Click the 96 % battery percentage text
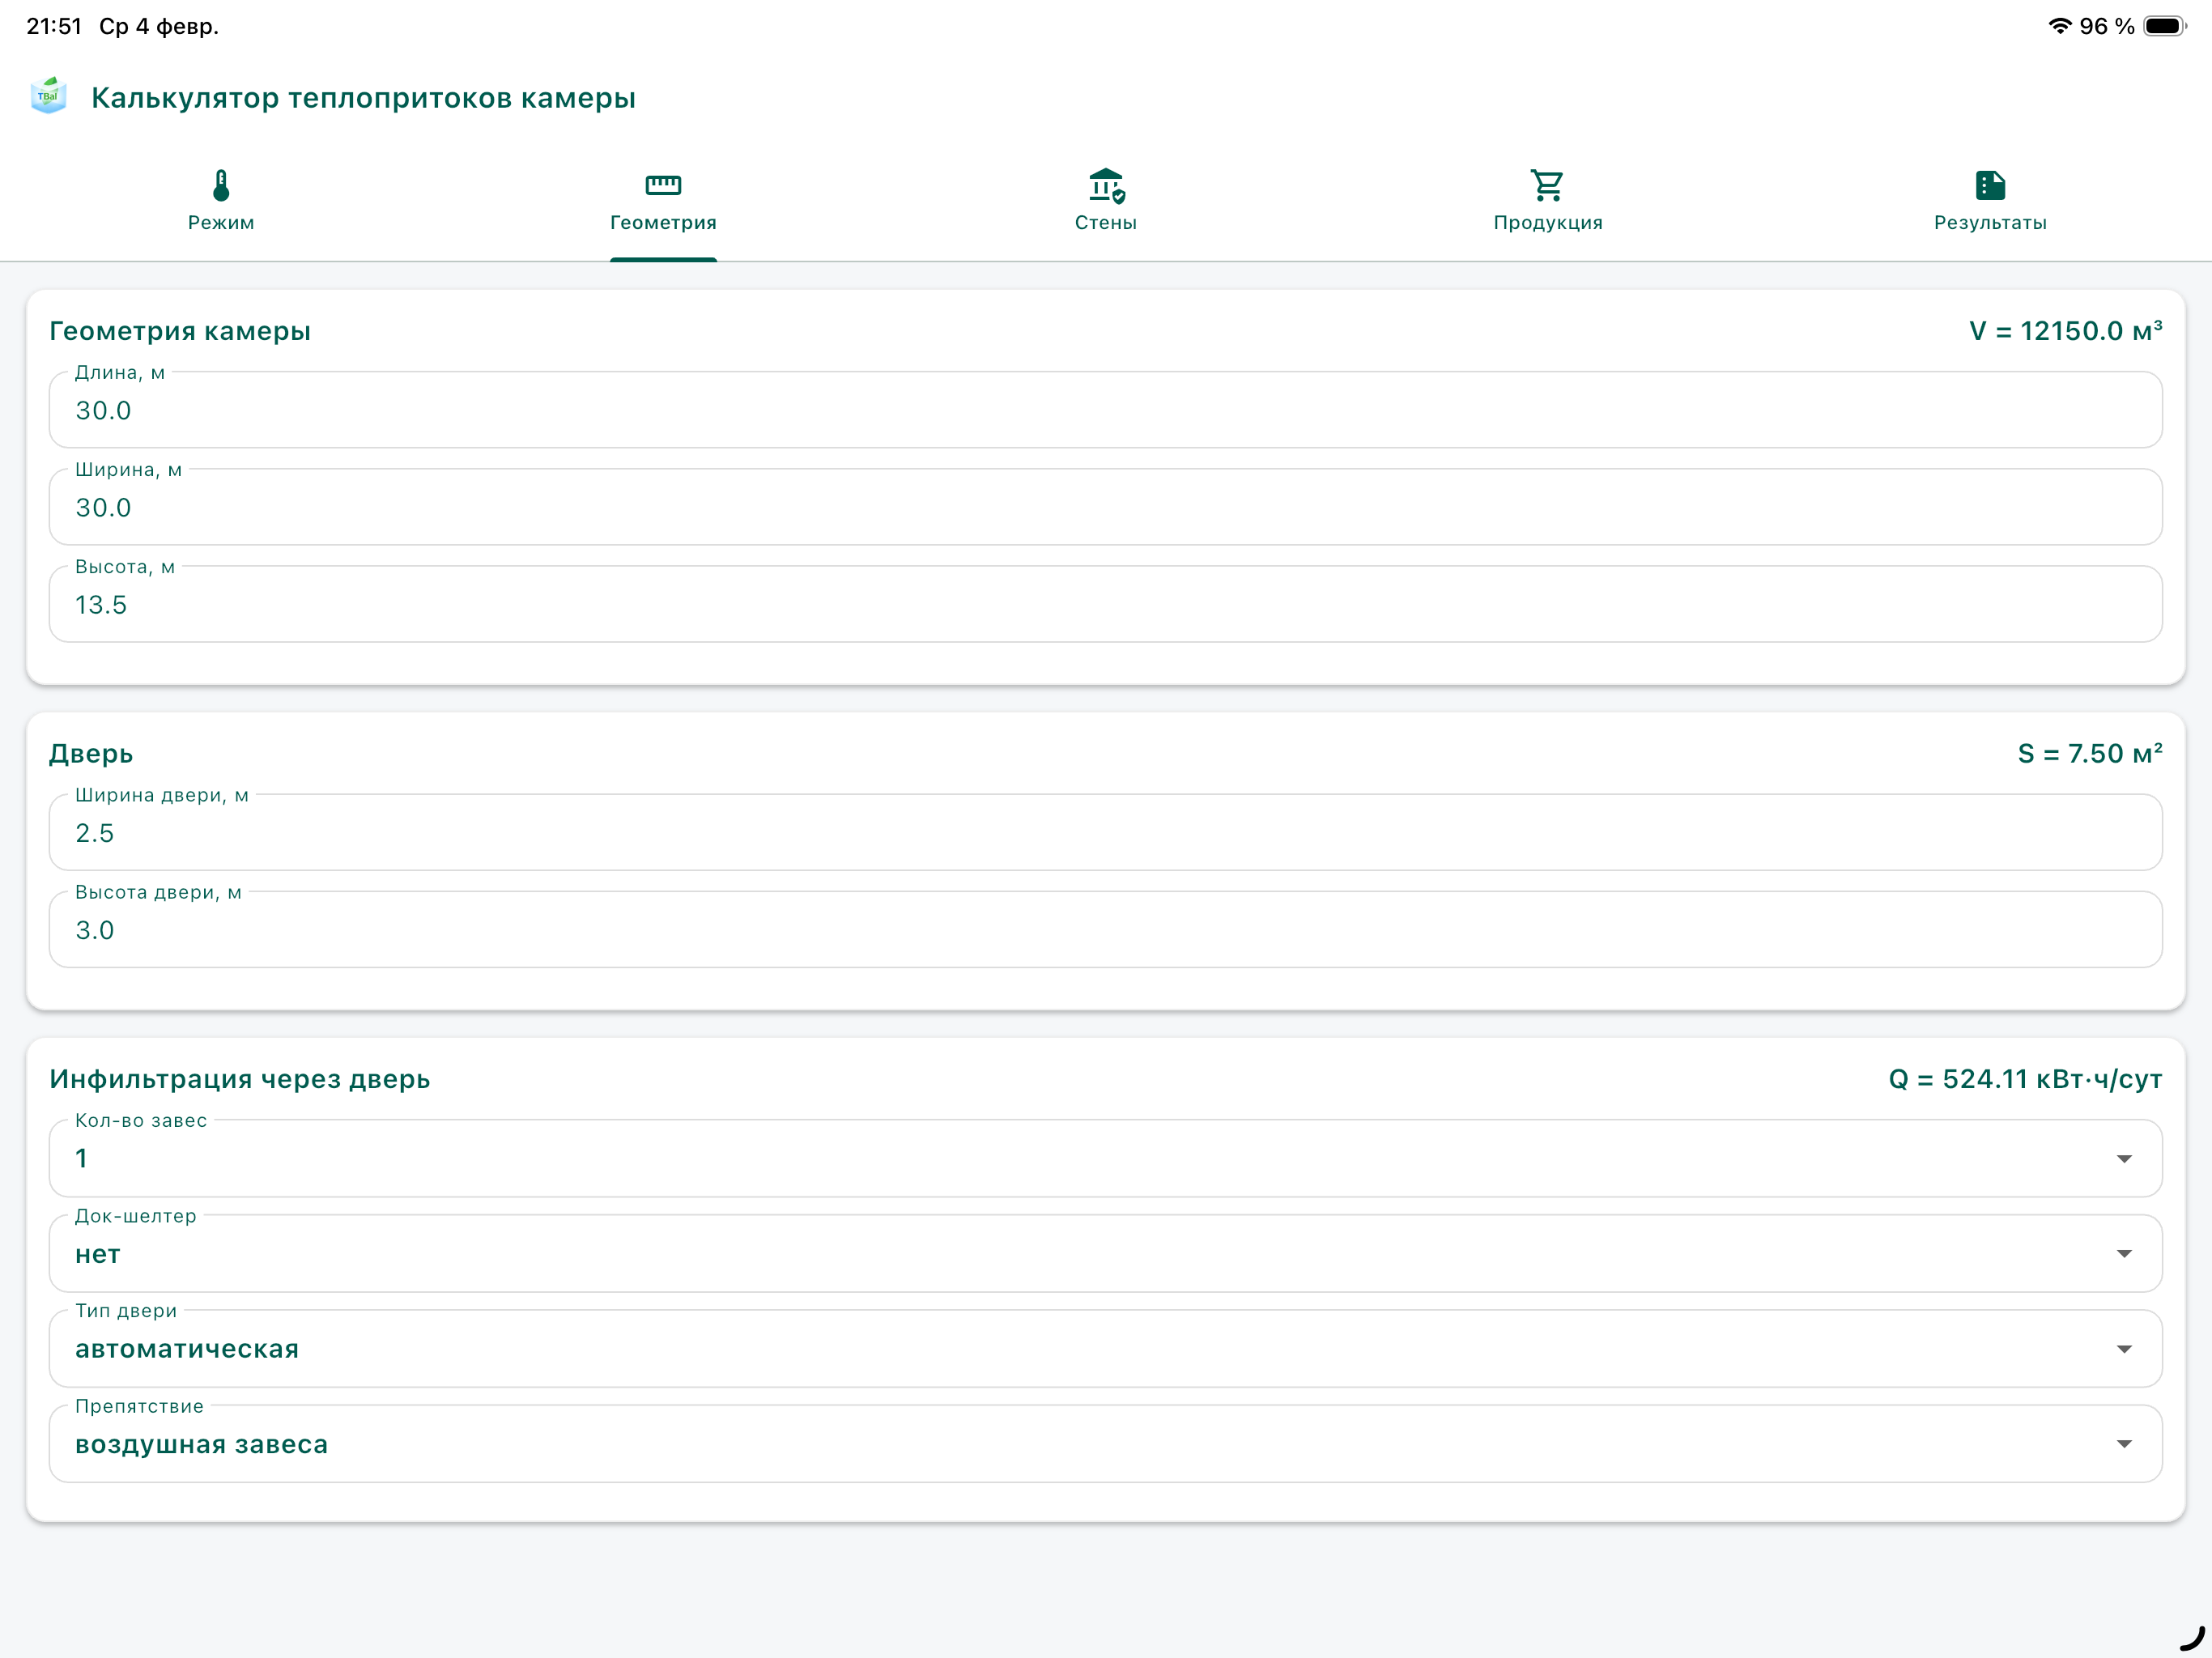 pyautogui.click(x=2106, y=26)
